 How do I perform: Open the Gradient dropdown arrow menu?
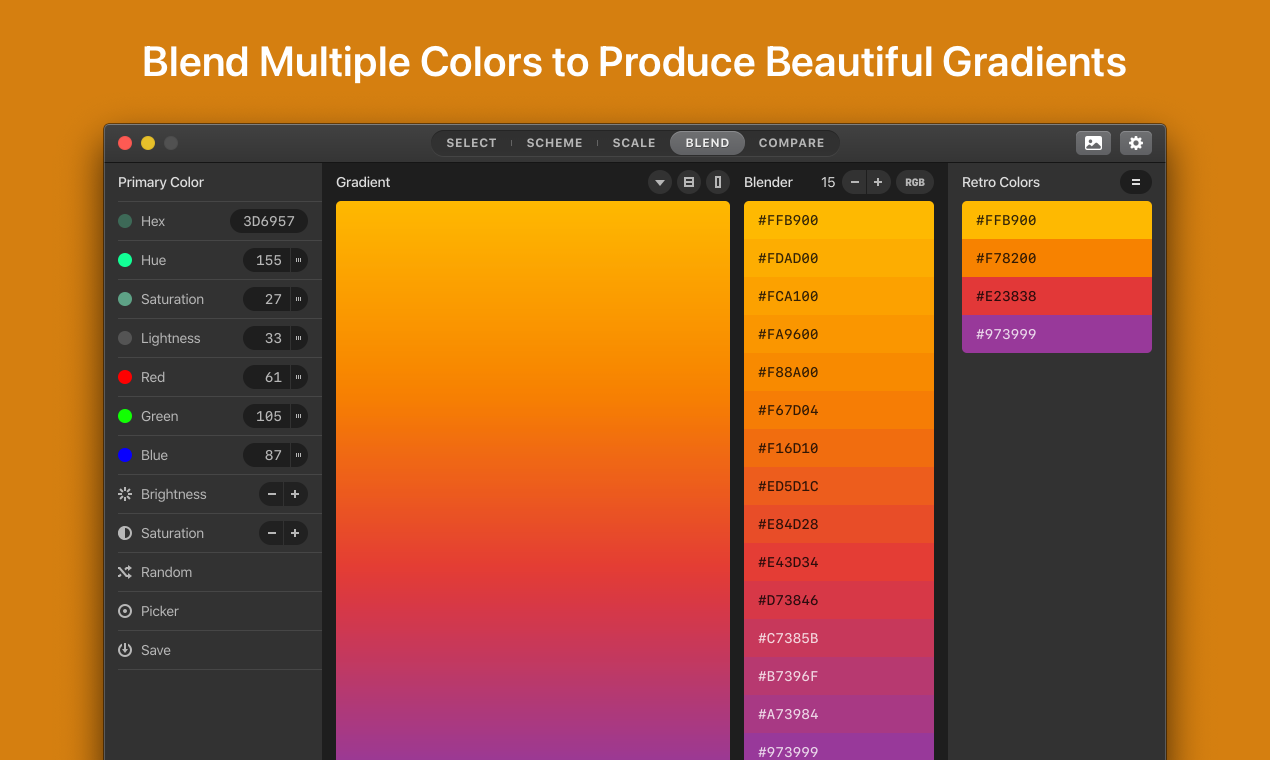tap(660, 182)
